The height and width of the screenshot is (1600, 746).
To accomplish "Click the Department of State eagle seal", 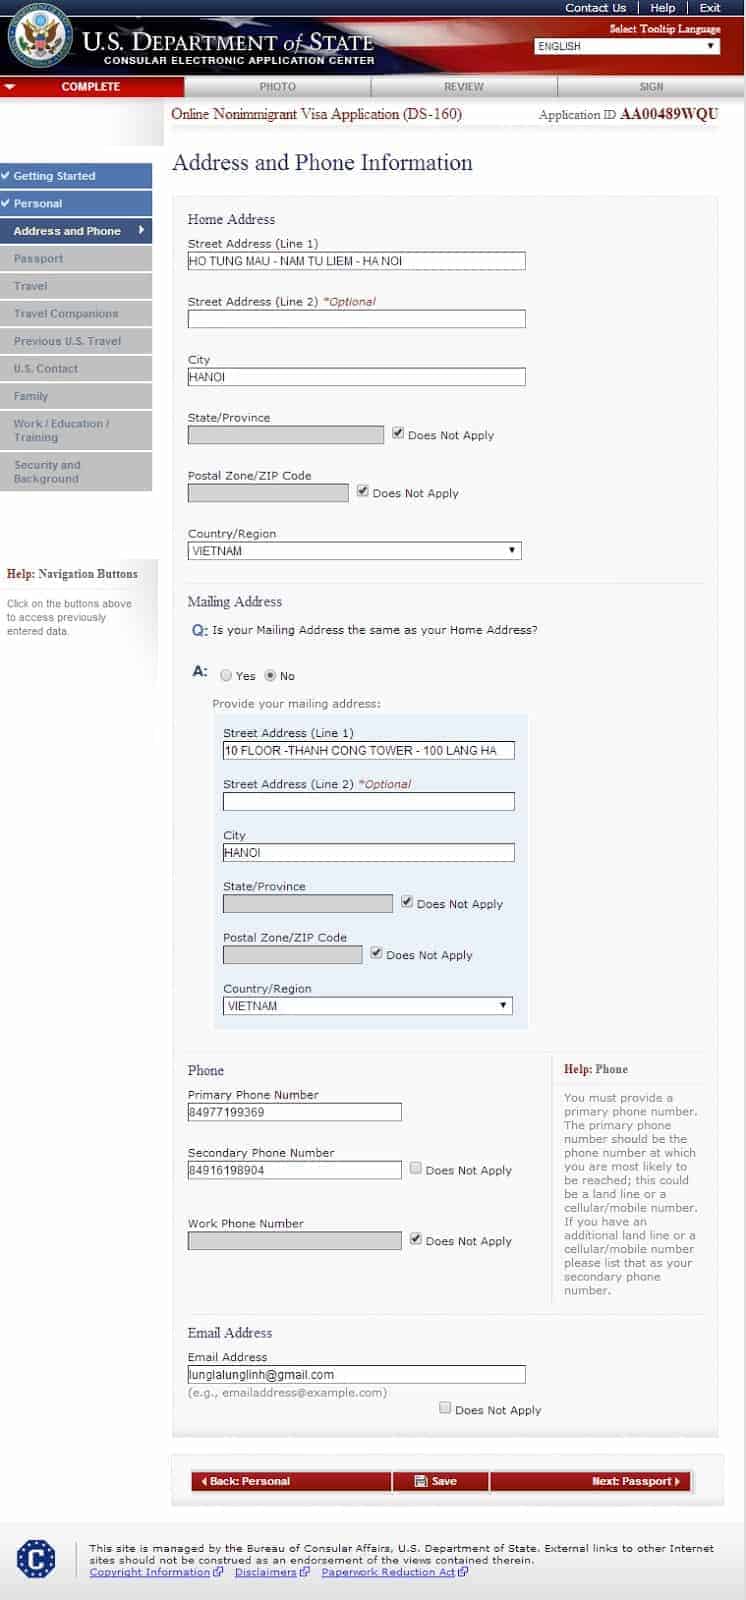I will (40, 39).
